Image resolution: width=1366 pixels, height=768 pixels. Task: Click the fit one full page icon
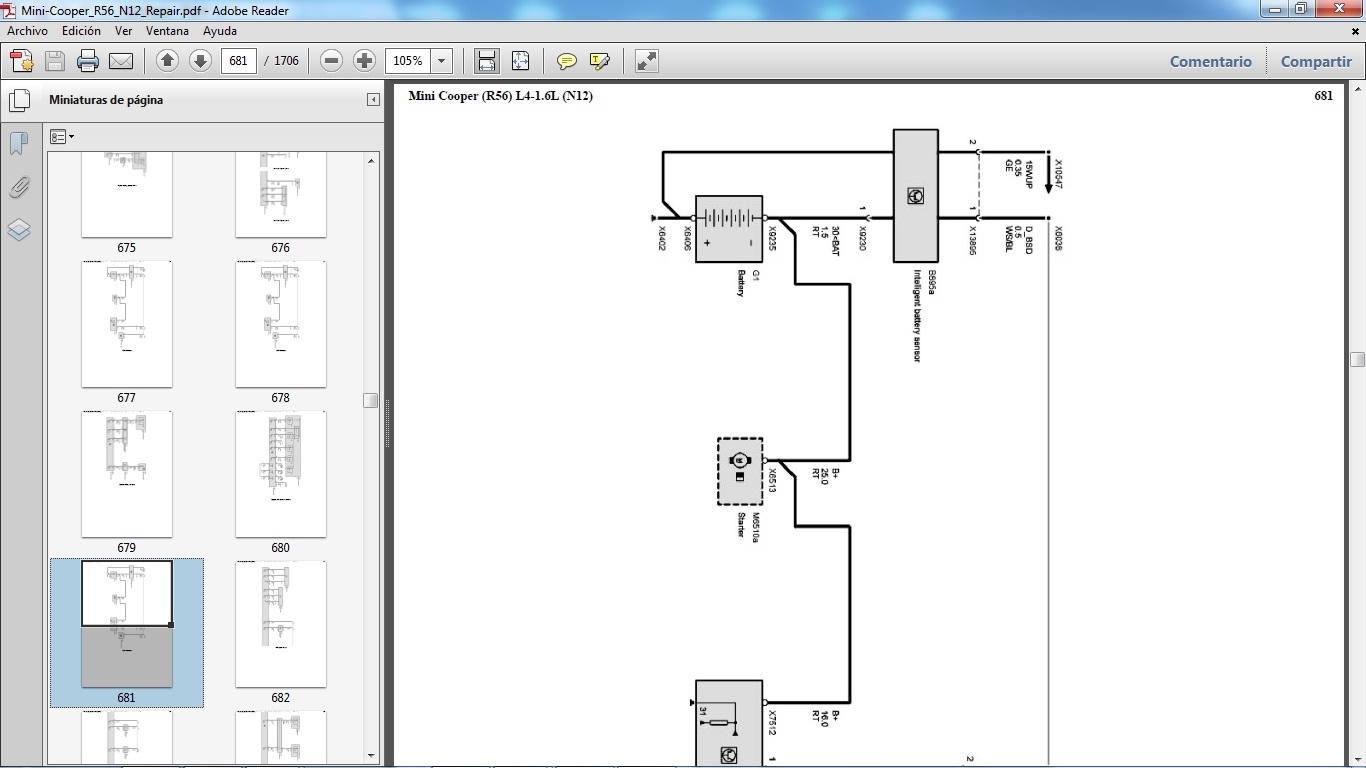[520, 61]
